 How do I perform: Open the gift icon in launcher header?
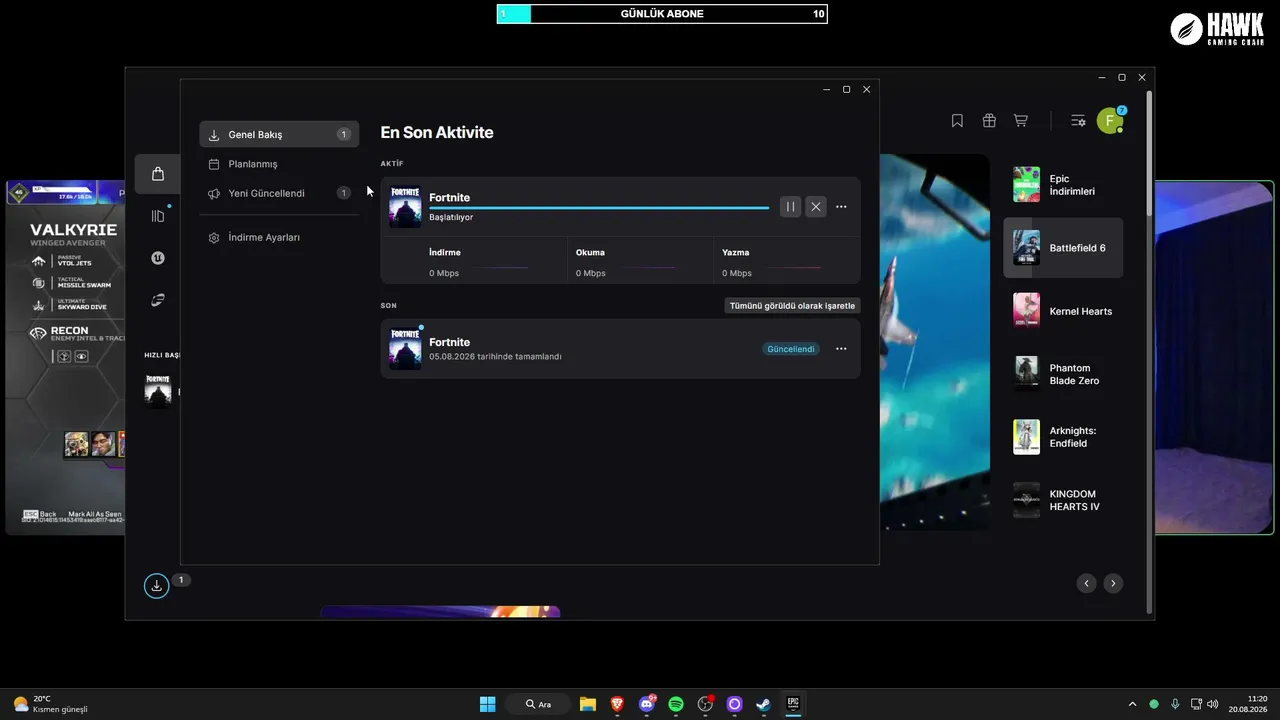tap(989, 121)
